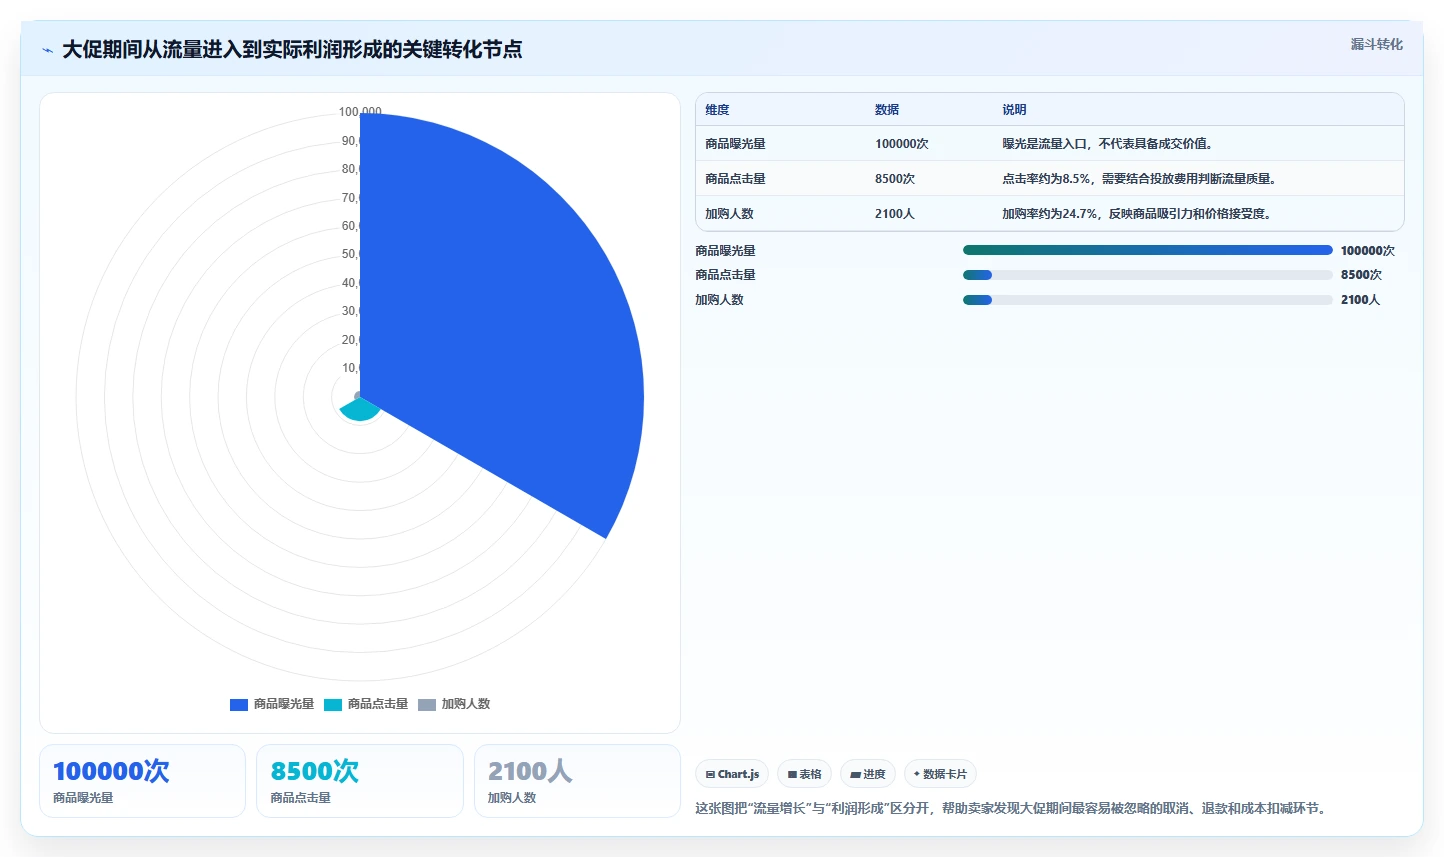Screen dimensions: 1444x857
Task: Select the Chart.js chip
Action: pyautogui.click(x=732, y=774)
